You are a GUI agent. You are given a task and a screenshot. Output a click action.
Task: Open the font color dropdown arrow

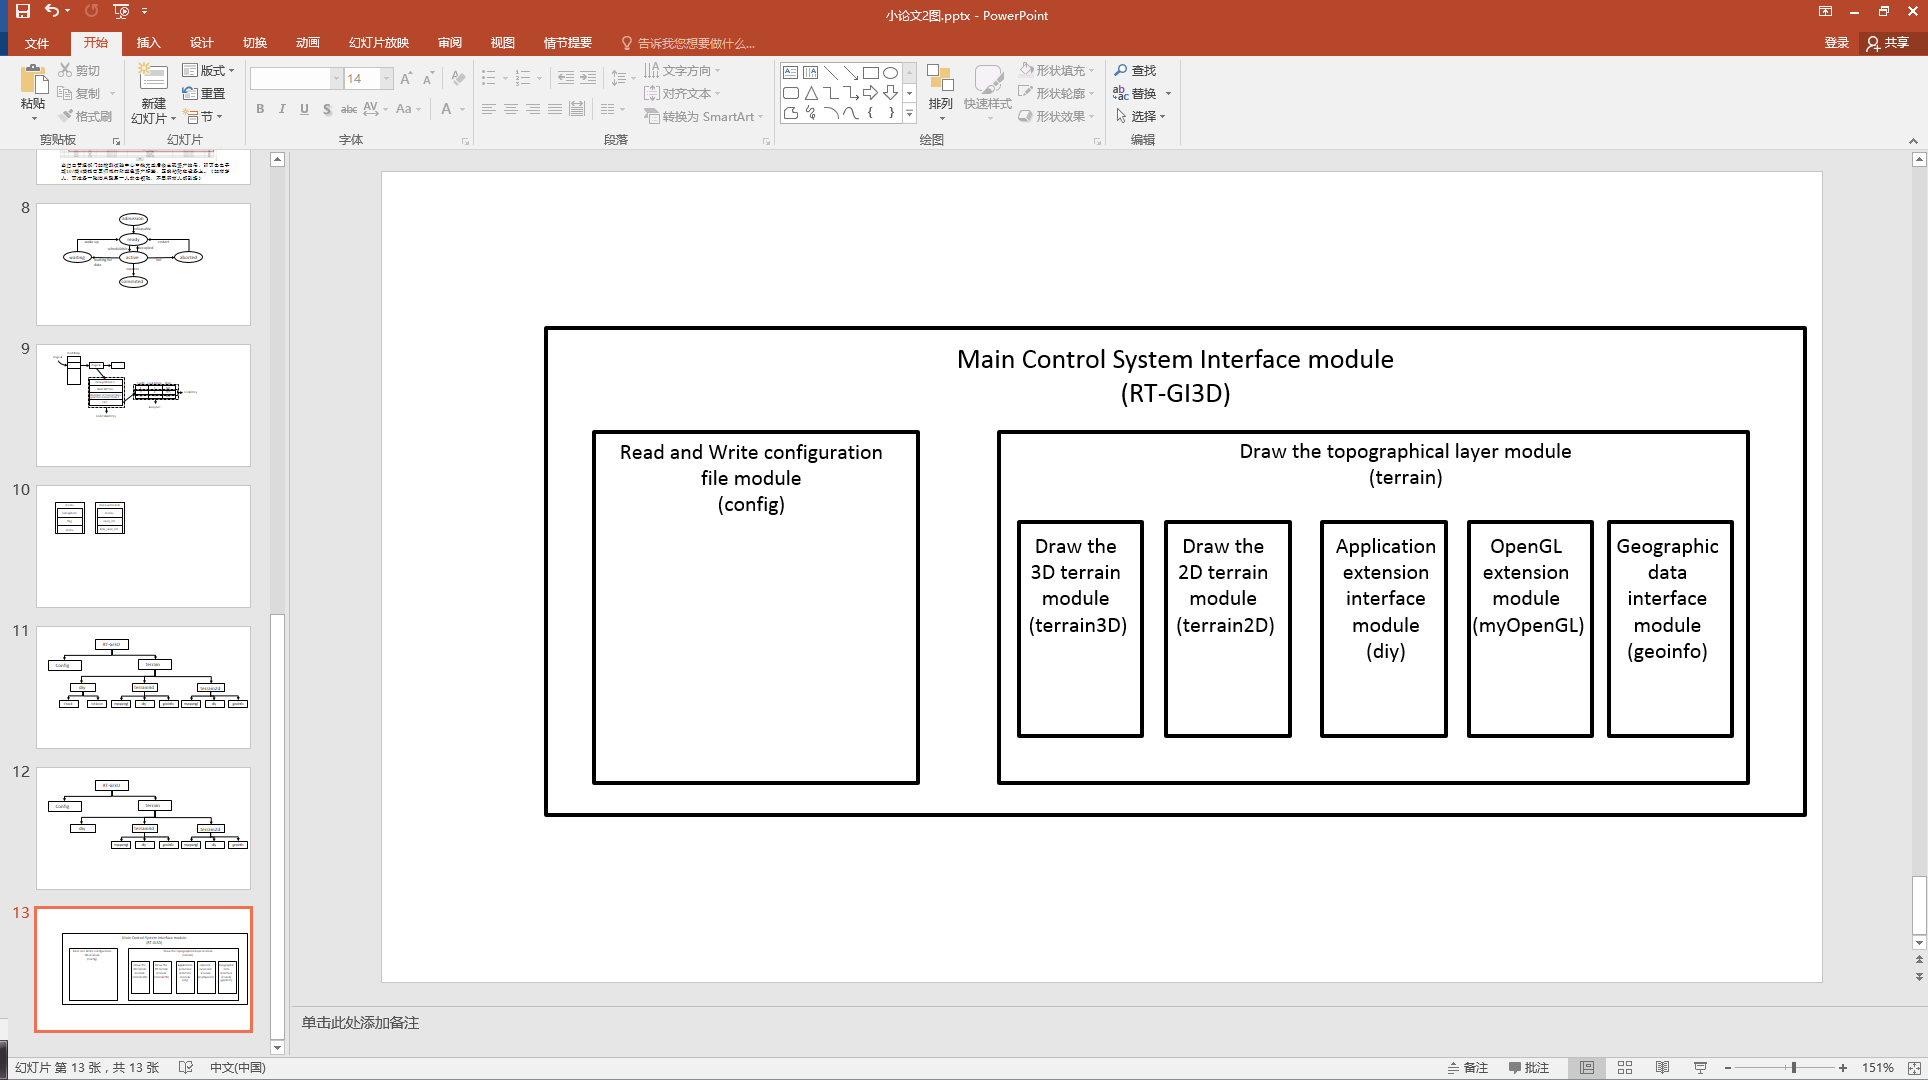coord(463,109)
